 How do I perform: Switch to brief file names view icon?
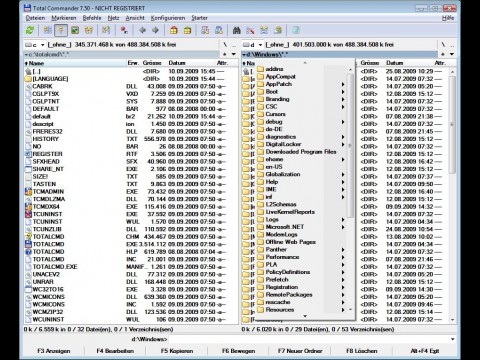coord(48,30)
